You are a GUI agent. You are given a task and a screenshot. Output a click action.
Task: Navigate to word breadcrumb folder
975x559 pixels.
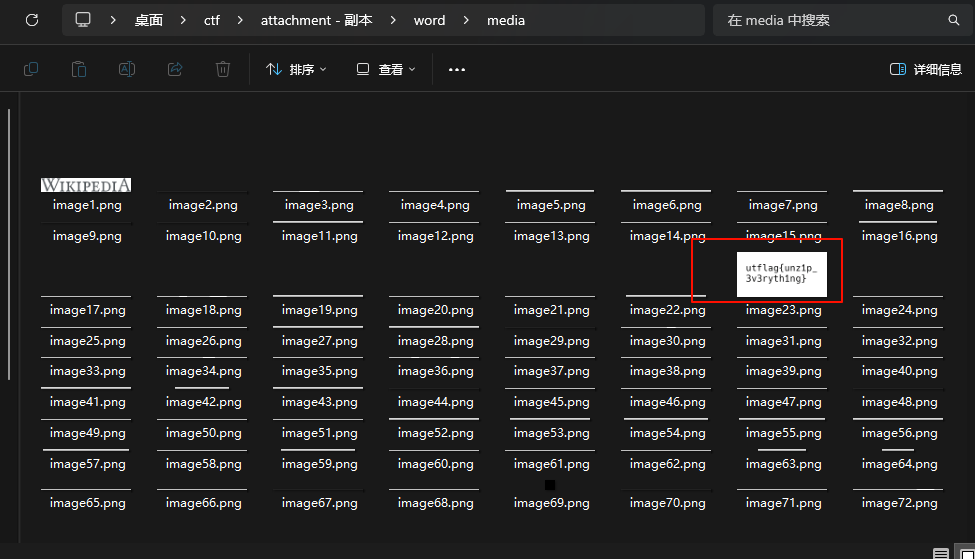(x=429, y=20)
